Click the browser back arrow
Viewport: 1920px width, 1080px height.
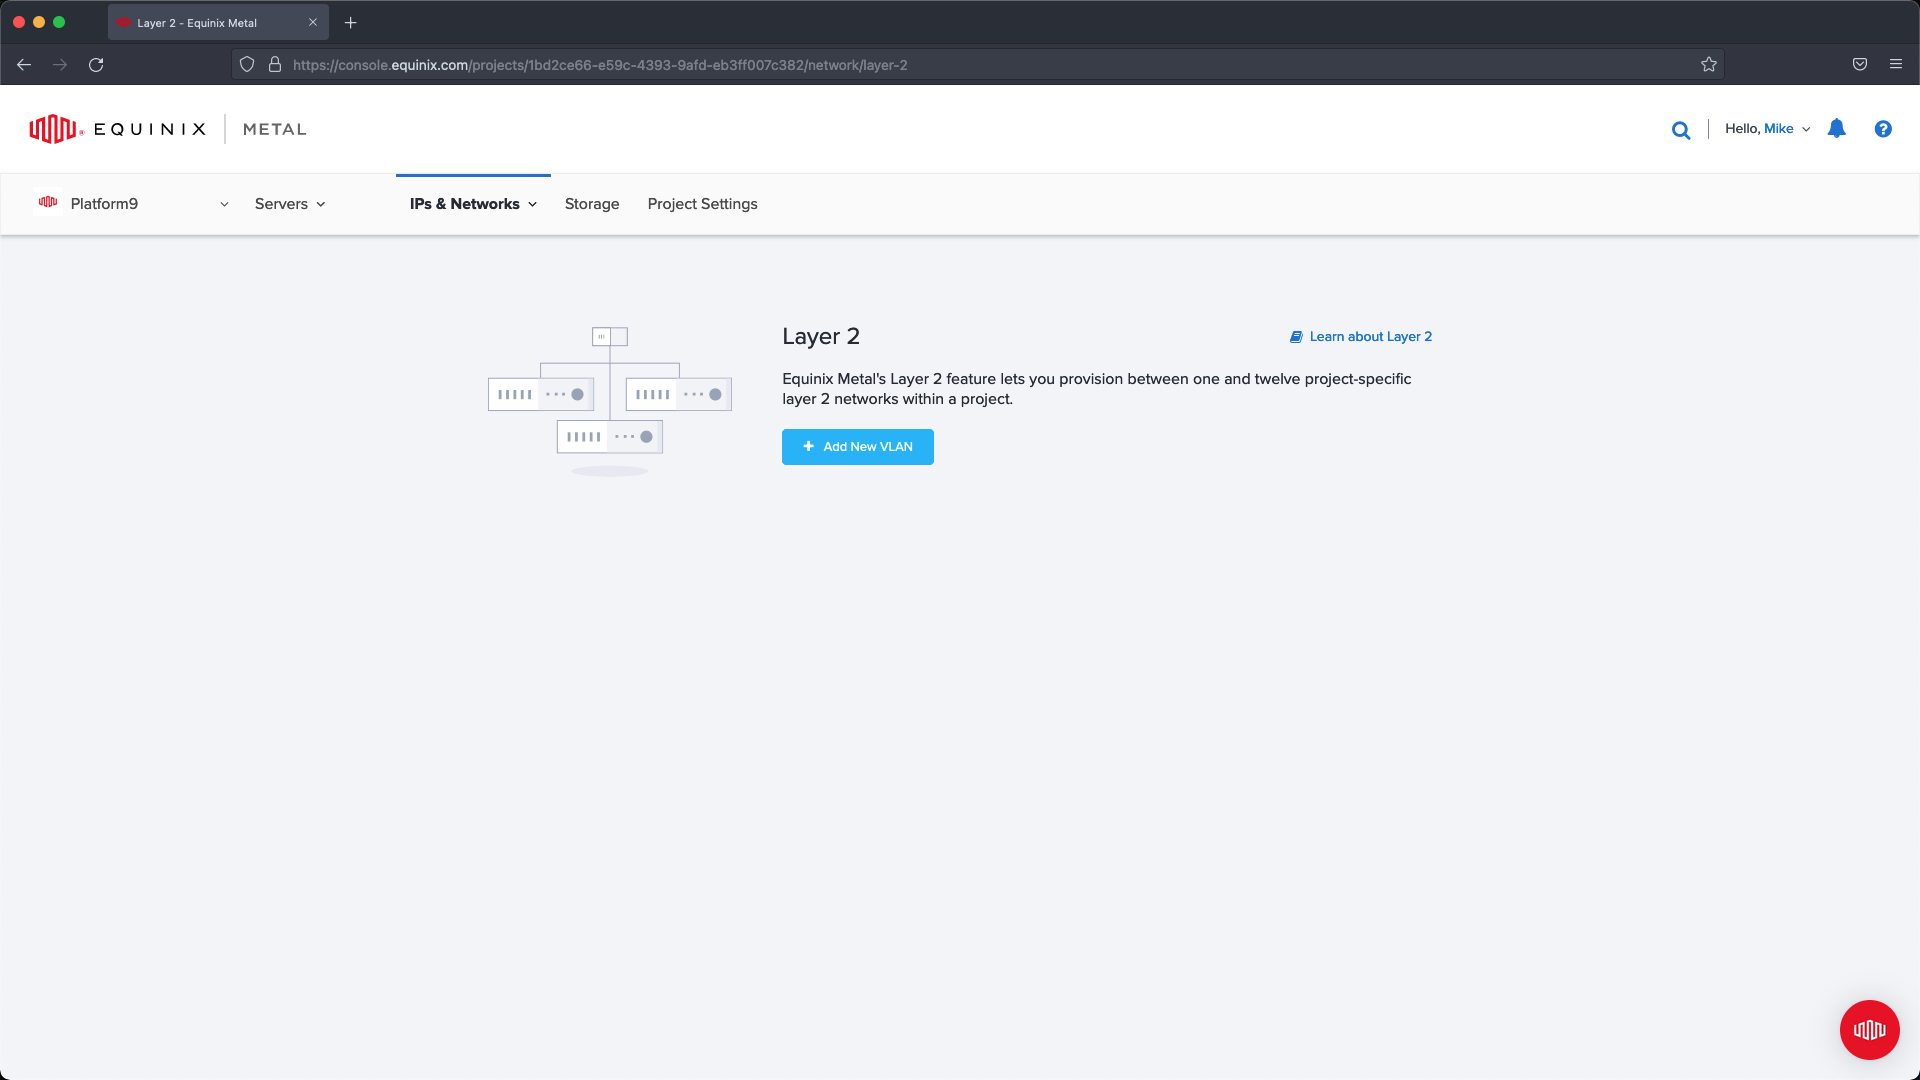point(24,65)
